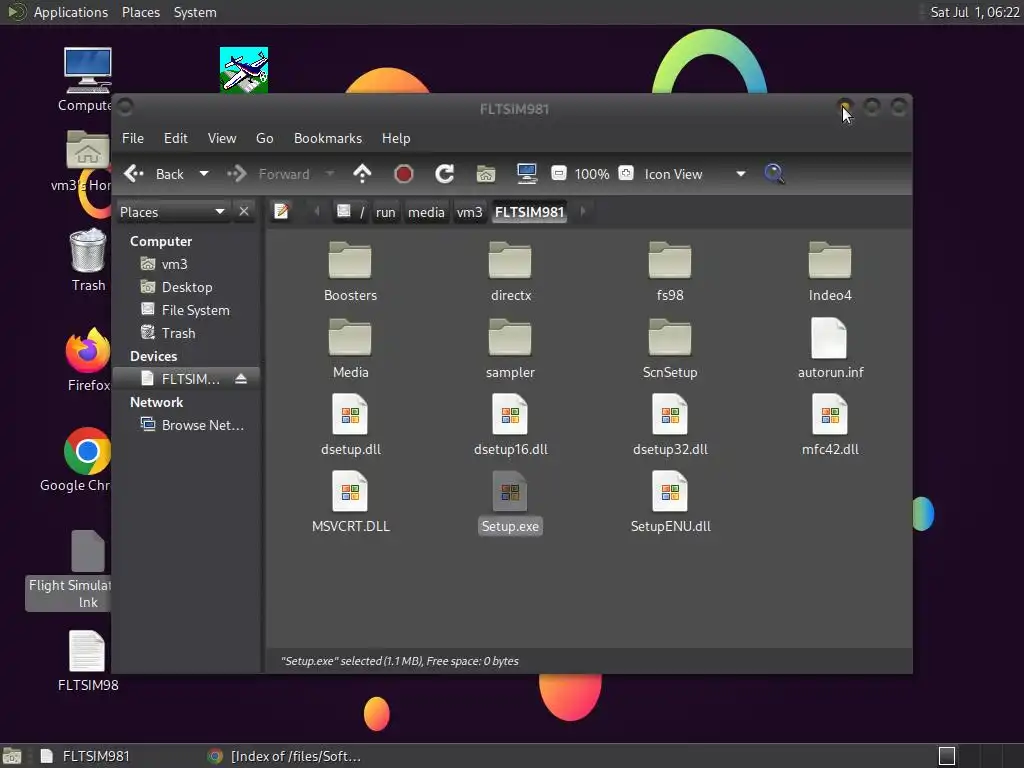Screen dimensions: 1024x768
Task: Jump to root in path bar
Action: tap(351, 212)
